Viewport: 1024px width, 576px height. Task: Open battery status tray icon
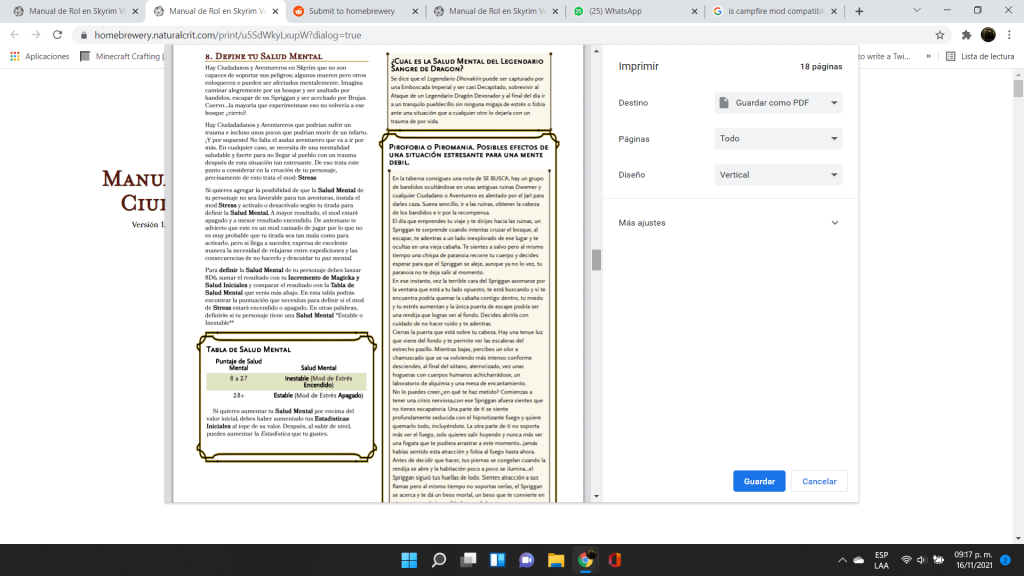click(x=938, y=560)
